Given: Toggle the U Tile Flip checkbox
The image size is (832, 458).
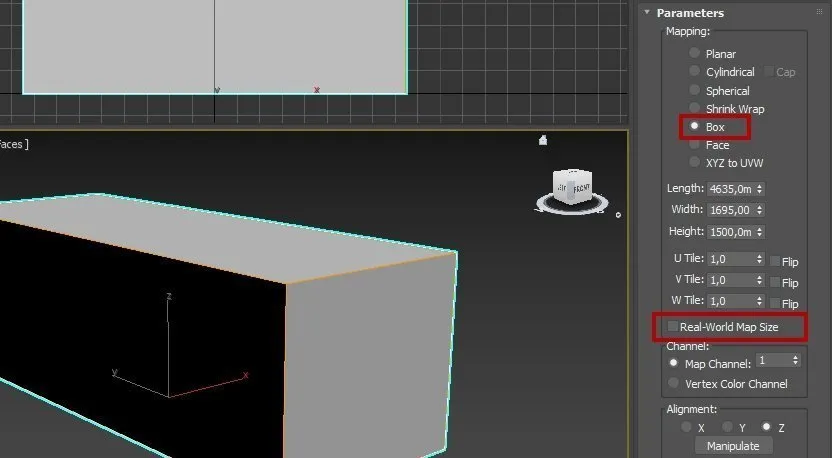Looking at the screenshot, I should point(775,261).
